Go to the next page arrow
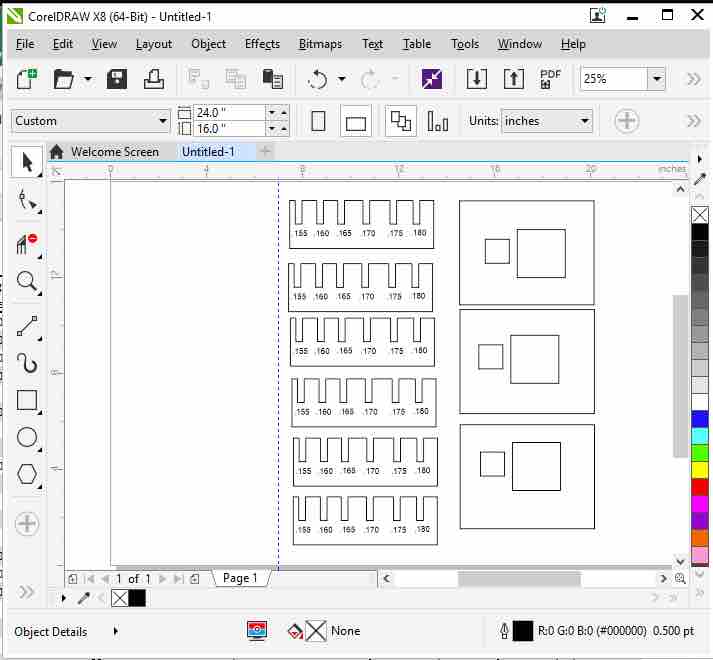The image size is (713, 660). (x=162, y=579)
